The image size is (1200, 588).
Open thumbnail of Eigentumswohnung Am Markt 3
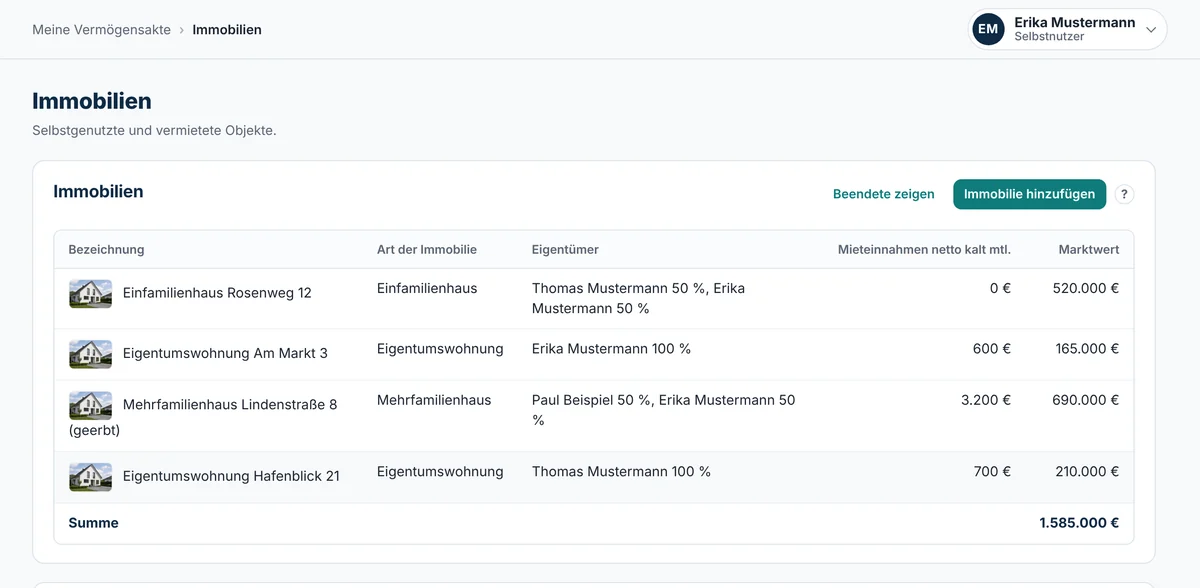click(x=90, y=354)
